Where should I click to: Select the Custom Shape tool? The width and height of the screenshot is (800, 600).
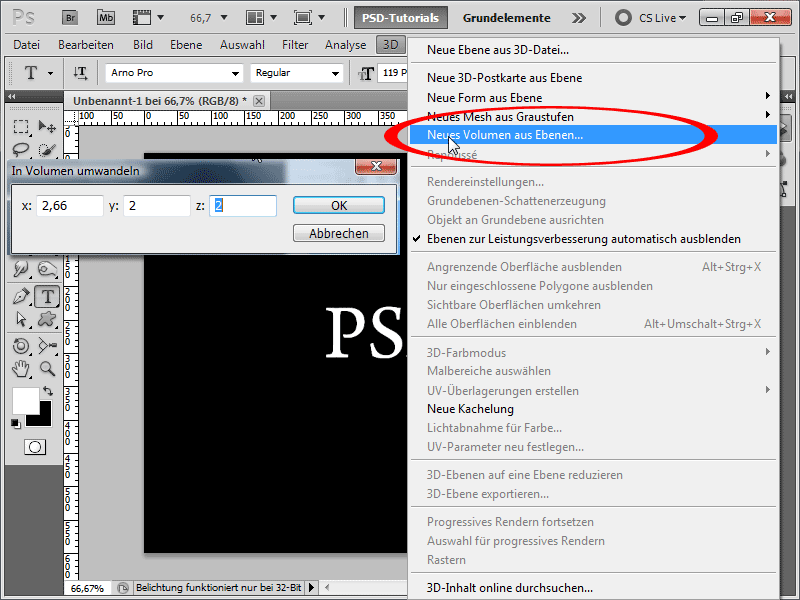[x=47, y=320]
